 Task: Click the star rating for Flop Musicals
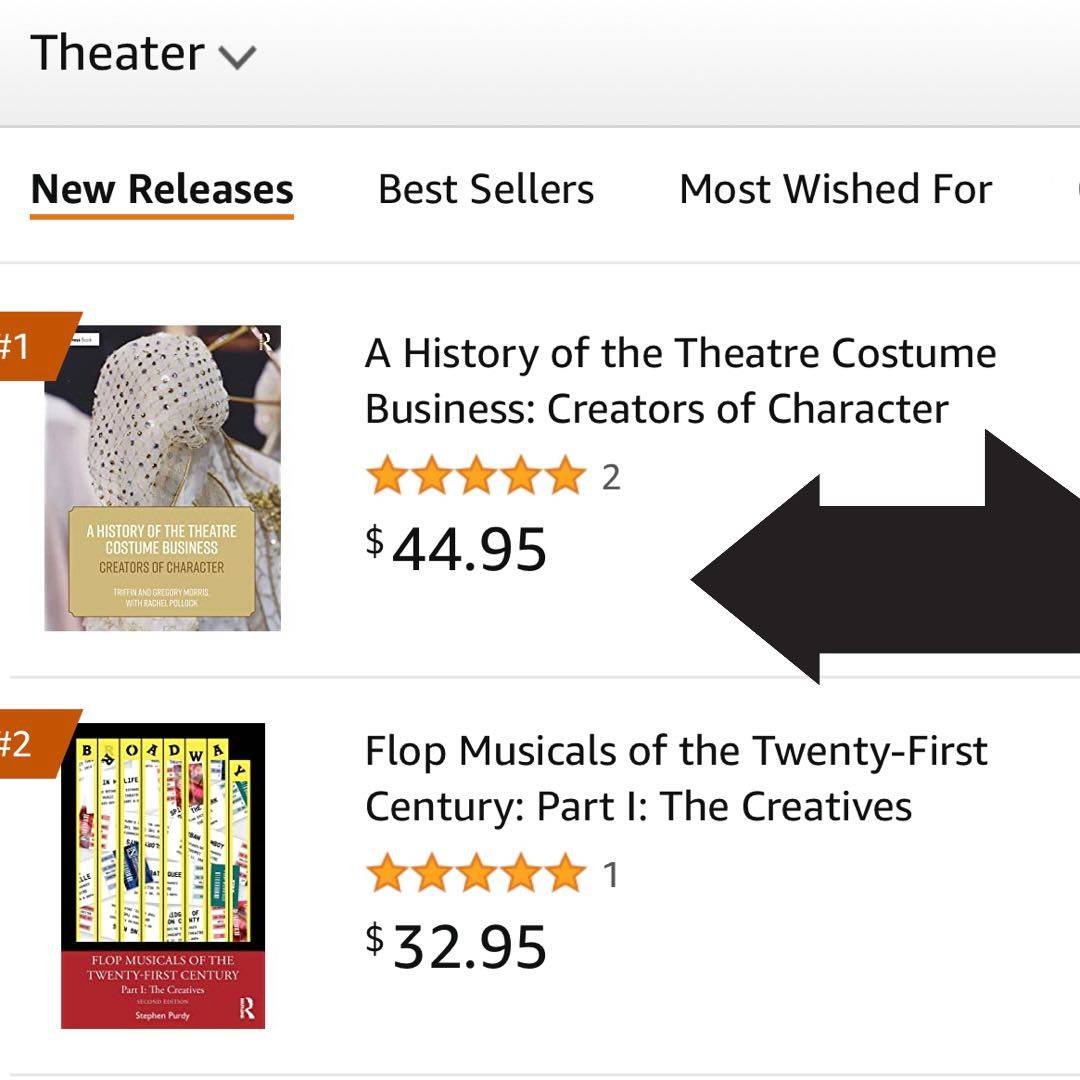pyautogui.click(x=475, y=874)
